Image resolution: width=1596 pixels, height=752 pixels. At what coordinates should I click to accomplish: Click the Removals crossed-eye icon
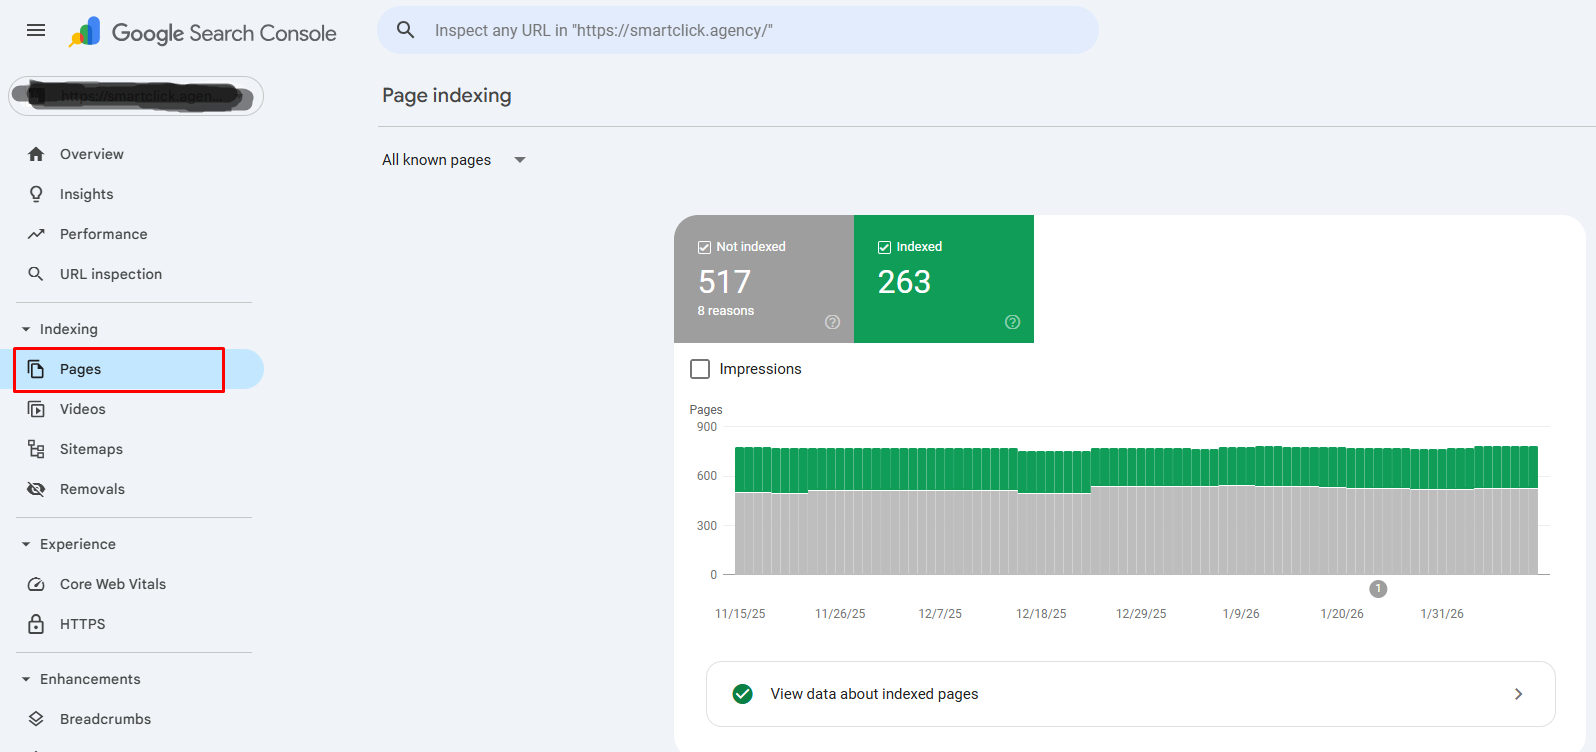(36, 489)
